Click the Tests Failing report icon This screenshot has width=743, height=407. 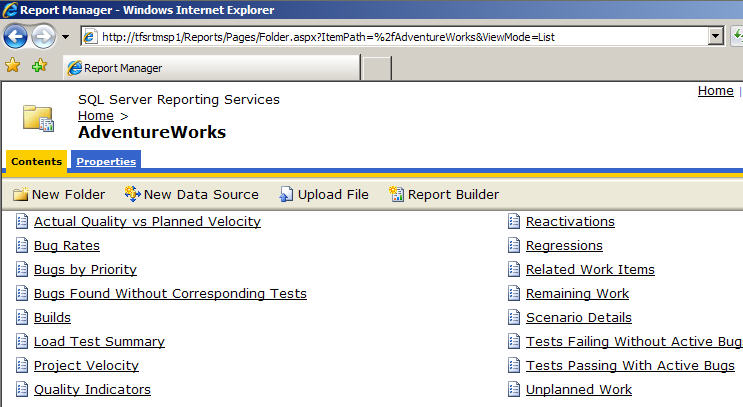(514, 341)
